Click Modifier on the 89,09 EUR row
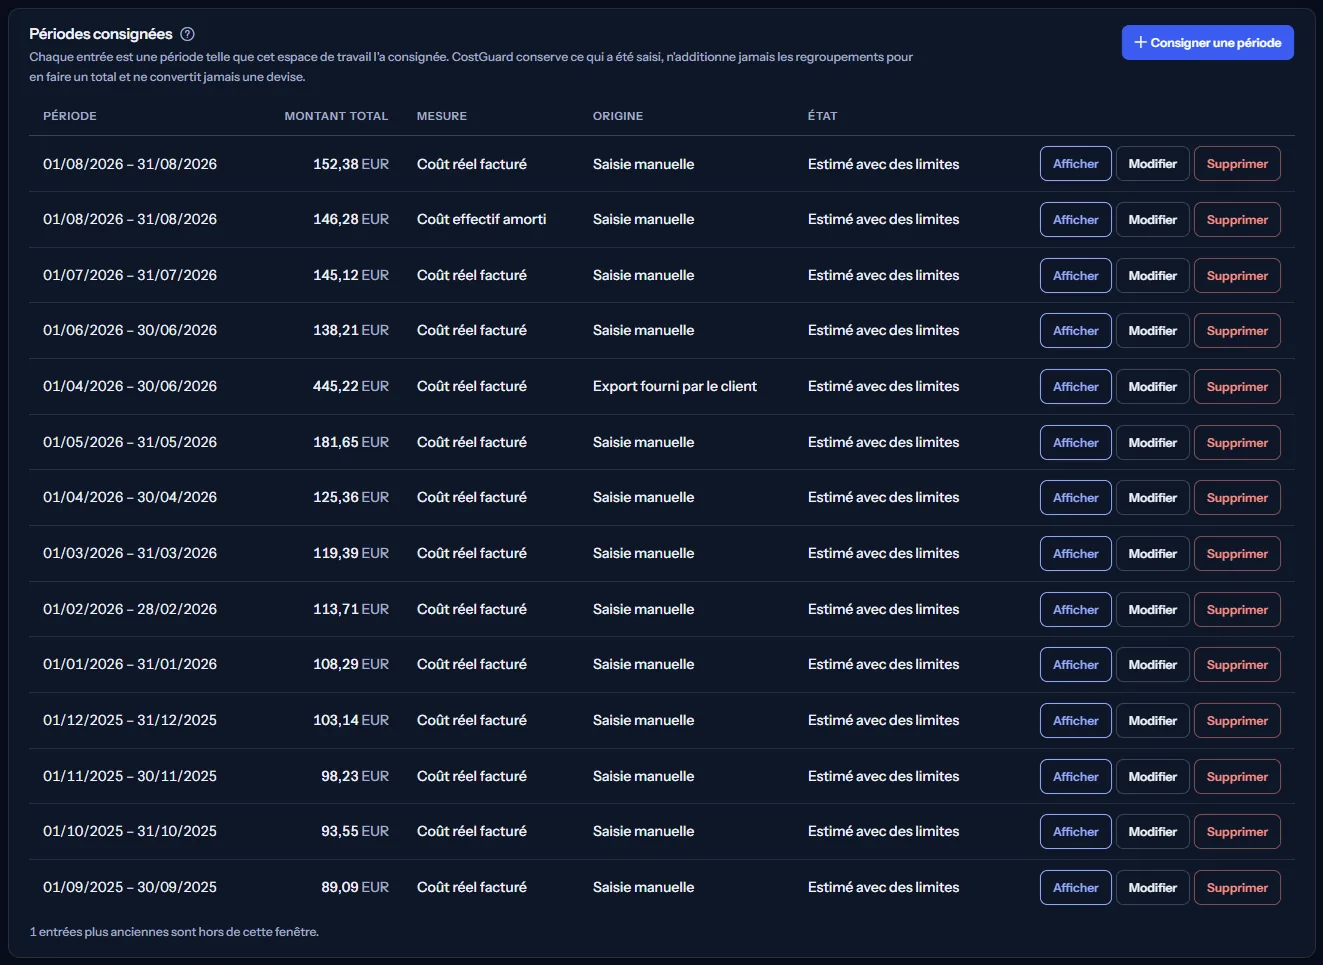Image resolution: width=1323 pixels, height=965 pixels. [1152, 888]
